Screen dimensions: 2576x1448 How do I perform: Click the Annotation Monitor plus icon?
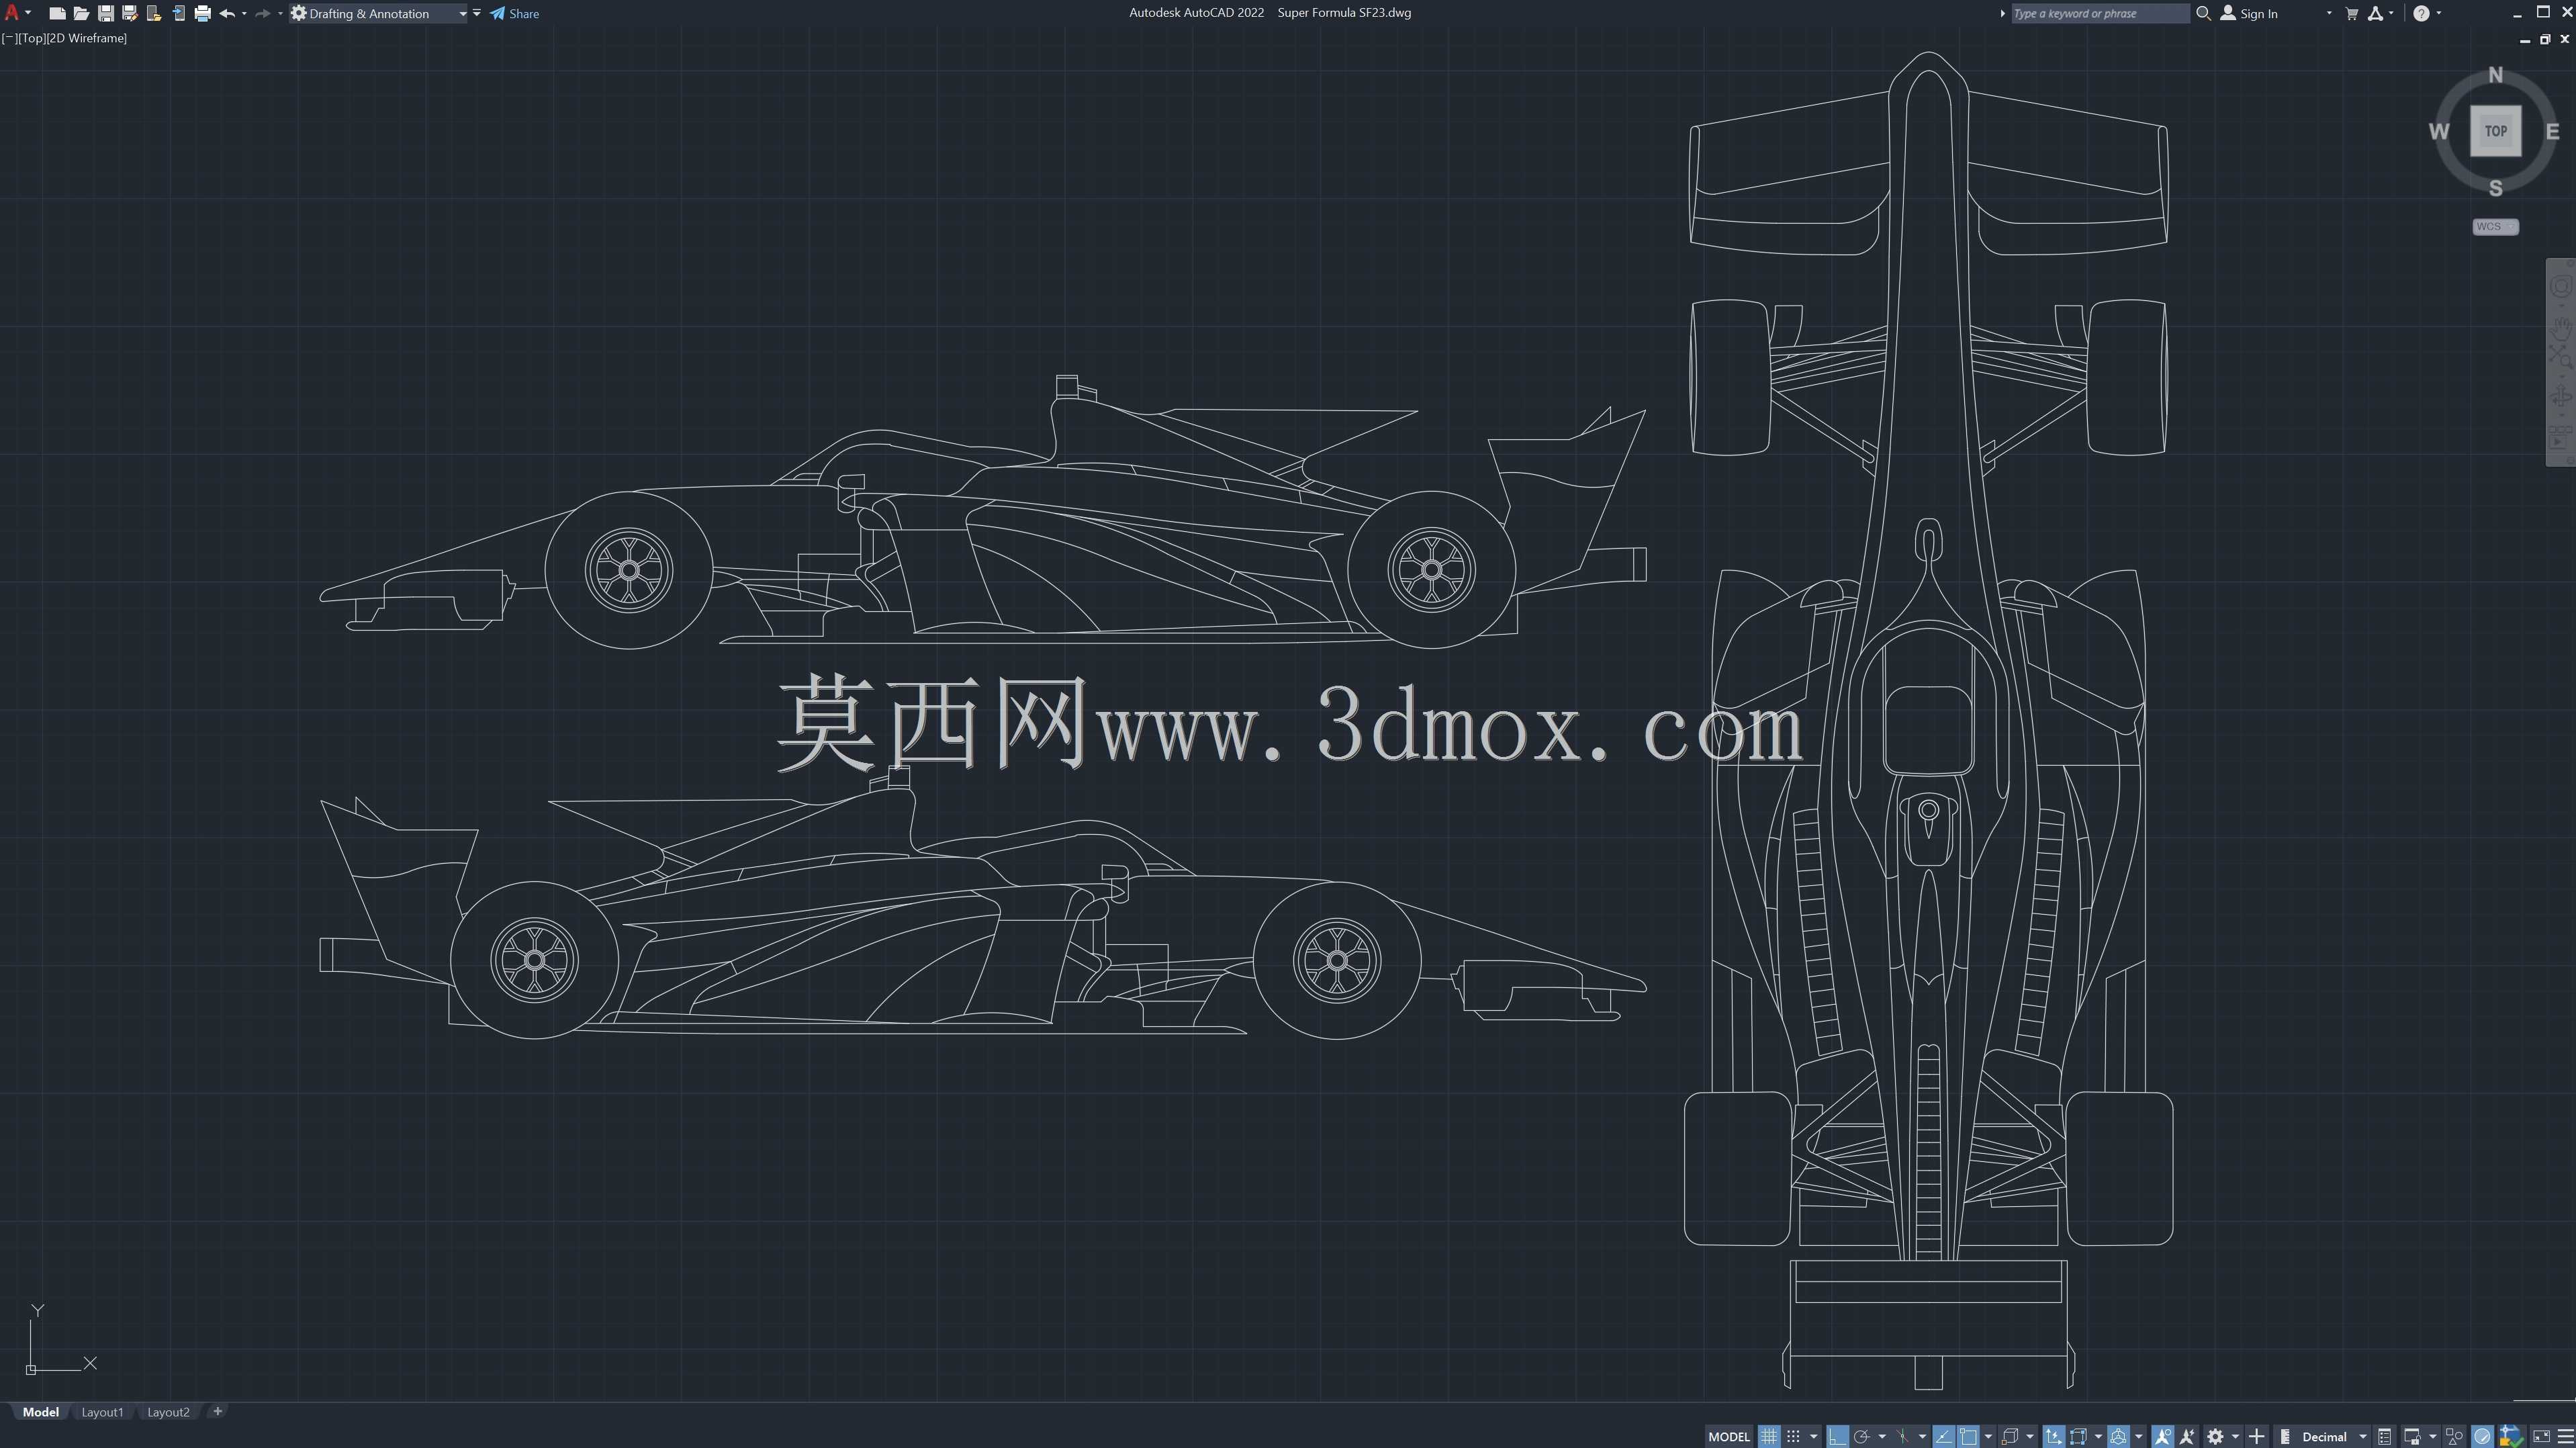[x=2256, y=1437]
